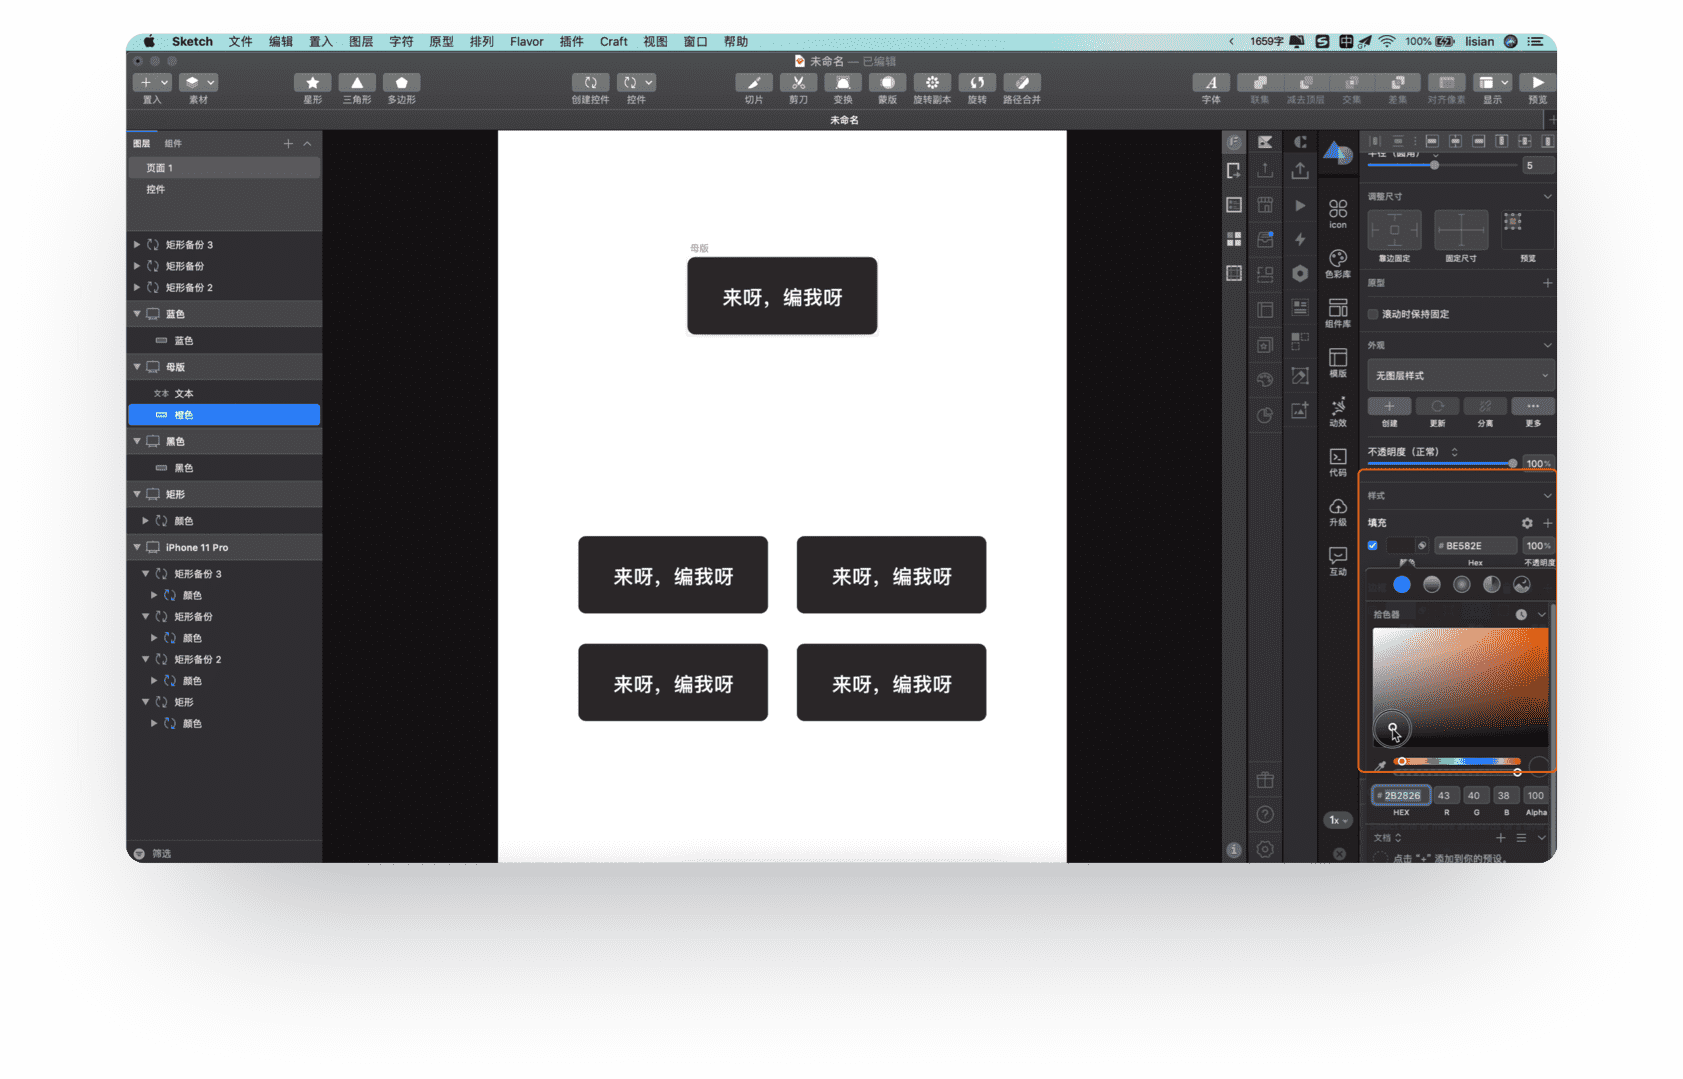Open the layer style dropdown 无图层样式
1683x1079 pixels.
(1460, 376)
